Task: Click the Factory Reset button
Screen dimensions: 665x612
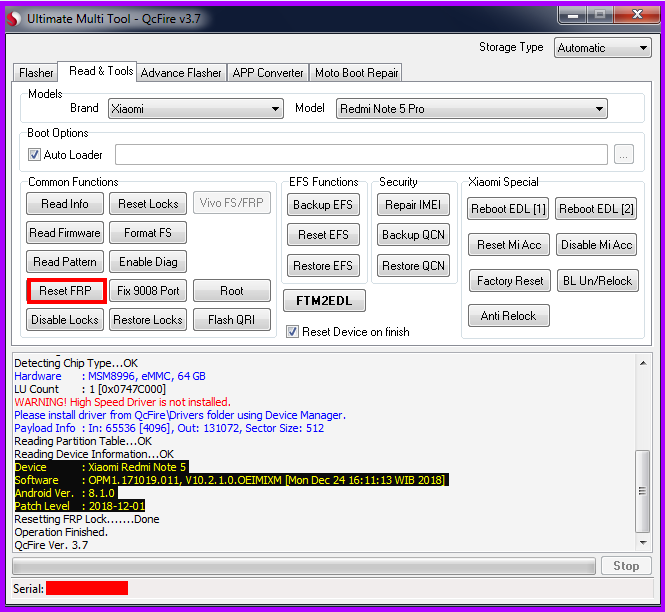Action: (510, 281)
